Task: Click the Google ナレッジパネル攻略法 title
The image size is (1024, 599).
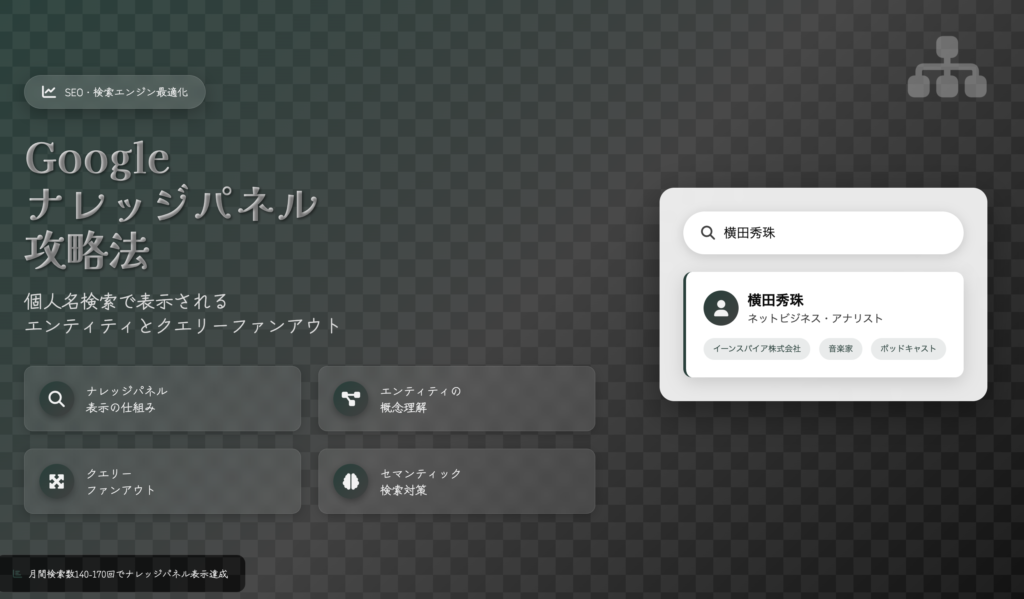Action: (171, 204)
